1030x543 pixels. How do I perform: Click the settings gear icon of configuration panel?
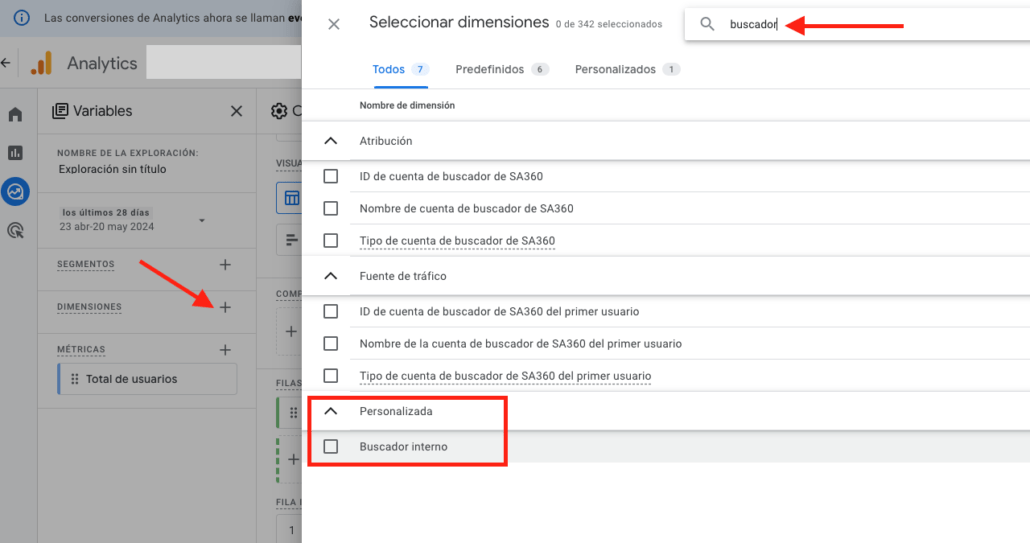coord(279,111)
